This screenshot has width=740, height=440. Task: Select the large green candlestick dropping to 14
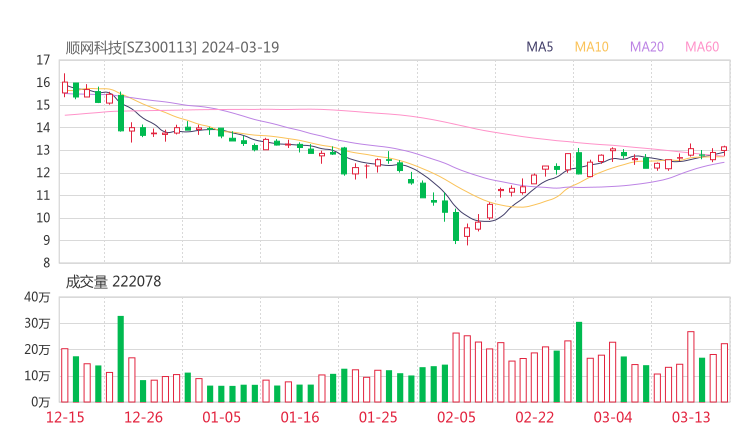pyautogui.click(x=121, y=112)
